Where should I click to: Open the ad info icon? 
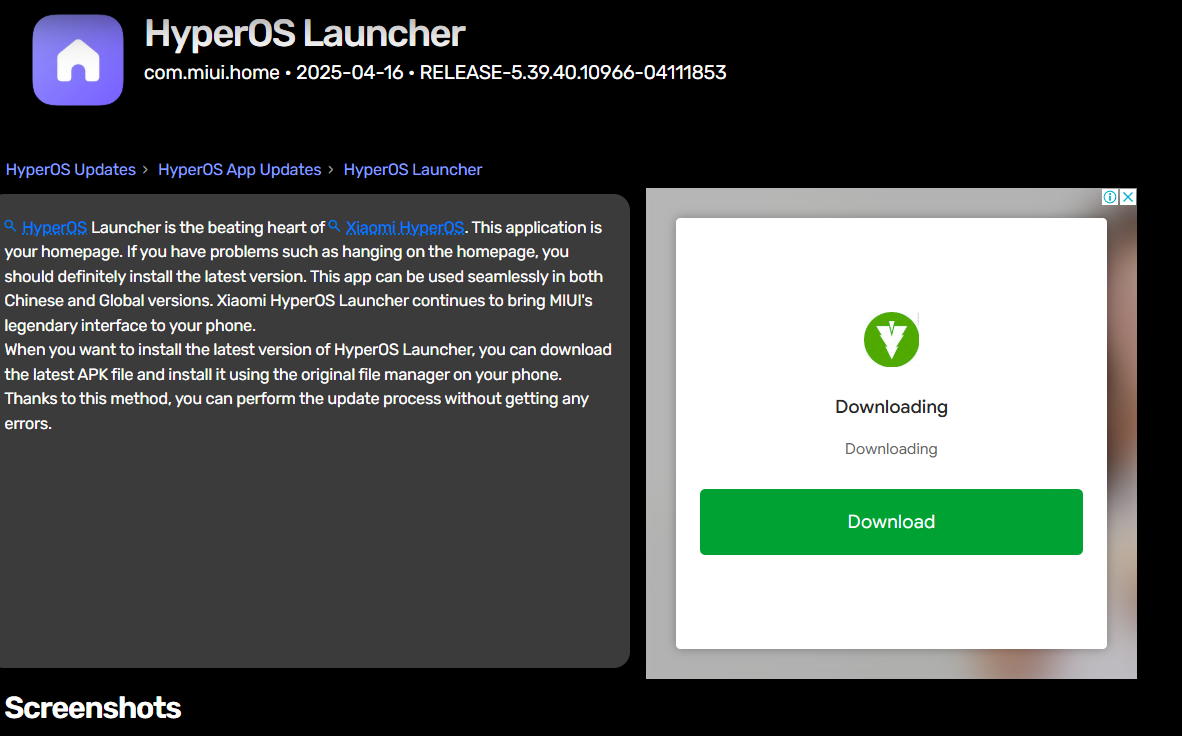(1110, 197)
